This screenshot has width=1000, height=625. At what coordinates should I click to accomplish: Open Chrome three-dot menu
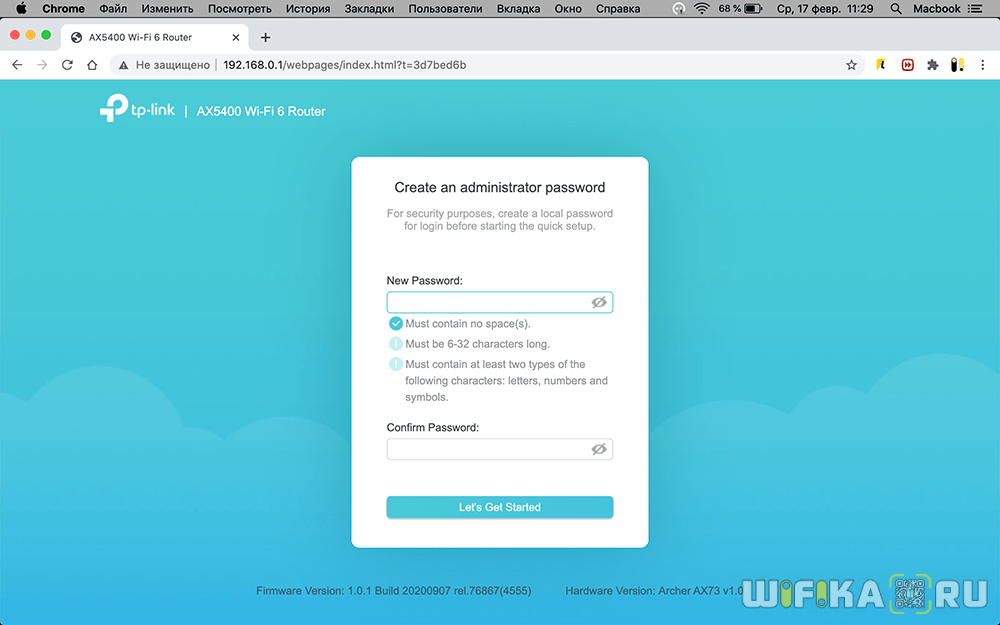point(982,65)
